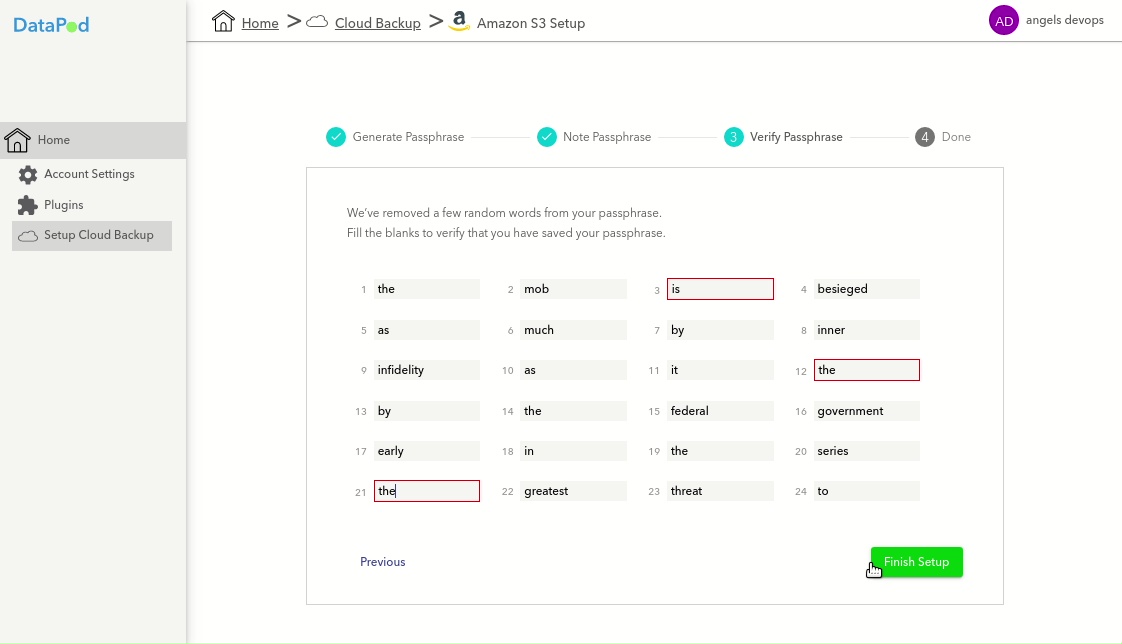Image resolution: width=1122 pixels, height=644 pixels.
Task: Click the home icon in breadcrumb
Action: point(223,22)
